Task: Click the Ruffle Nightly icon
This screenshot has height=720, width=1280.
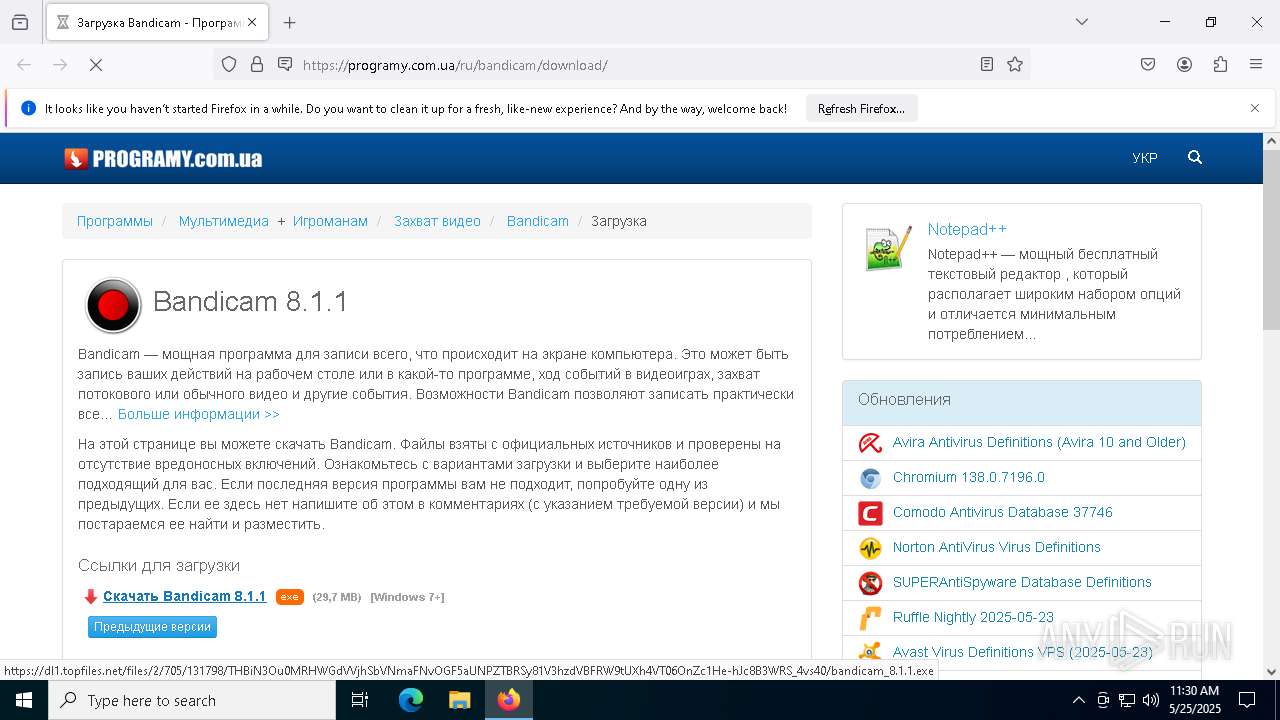Action: point(870,618)
